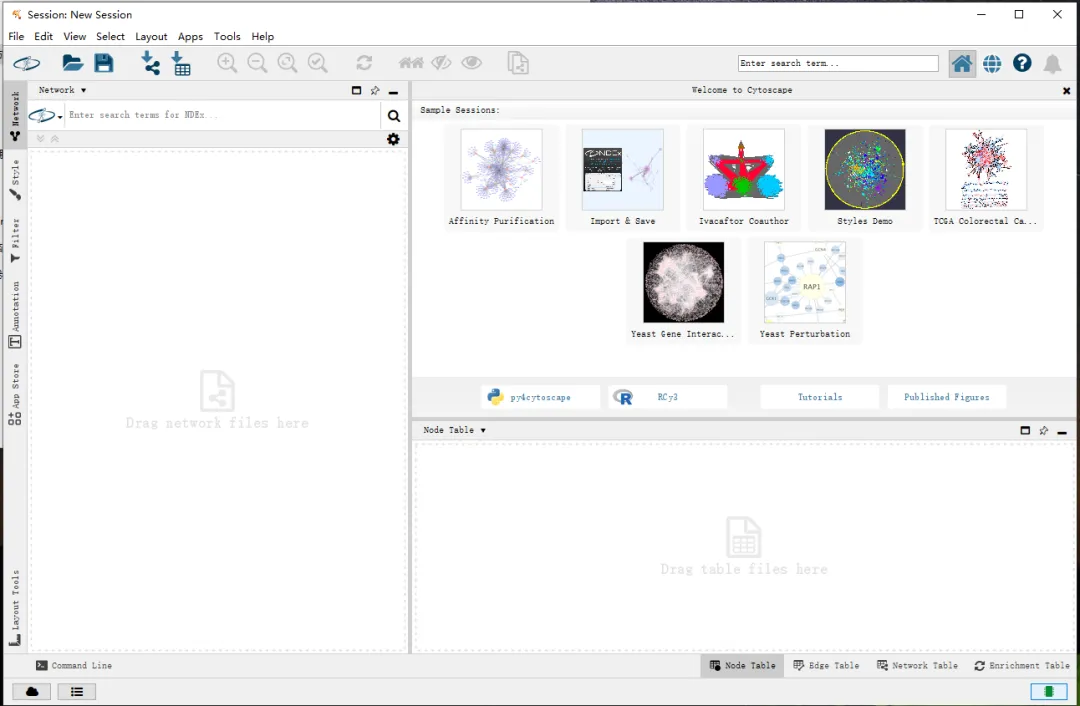Open NDEx search provider dropdown
Screen dimensions: 1080x706
click(45, 116)
